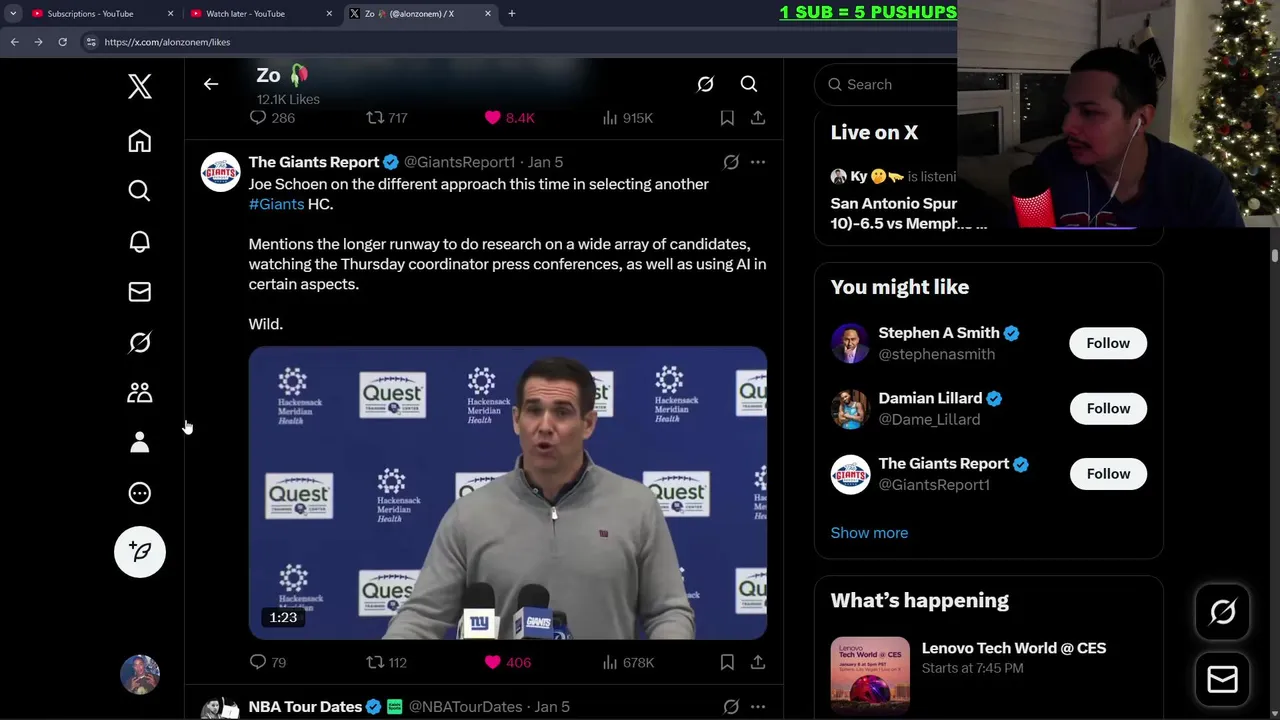Reply to the Giants Report post

(x=268, y=662)
